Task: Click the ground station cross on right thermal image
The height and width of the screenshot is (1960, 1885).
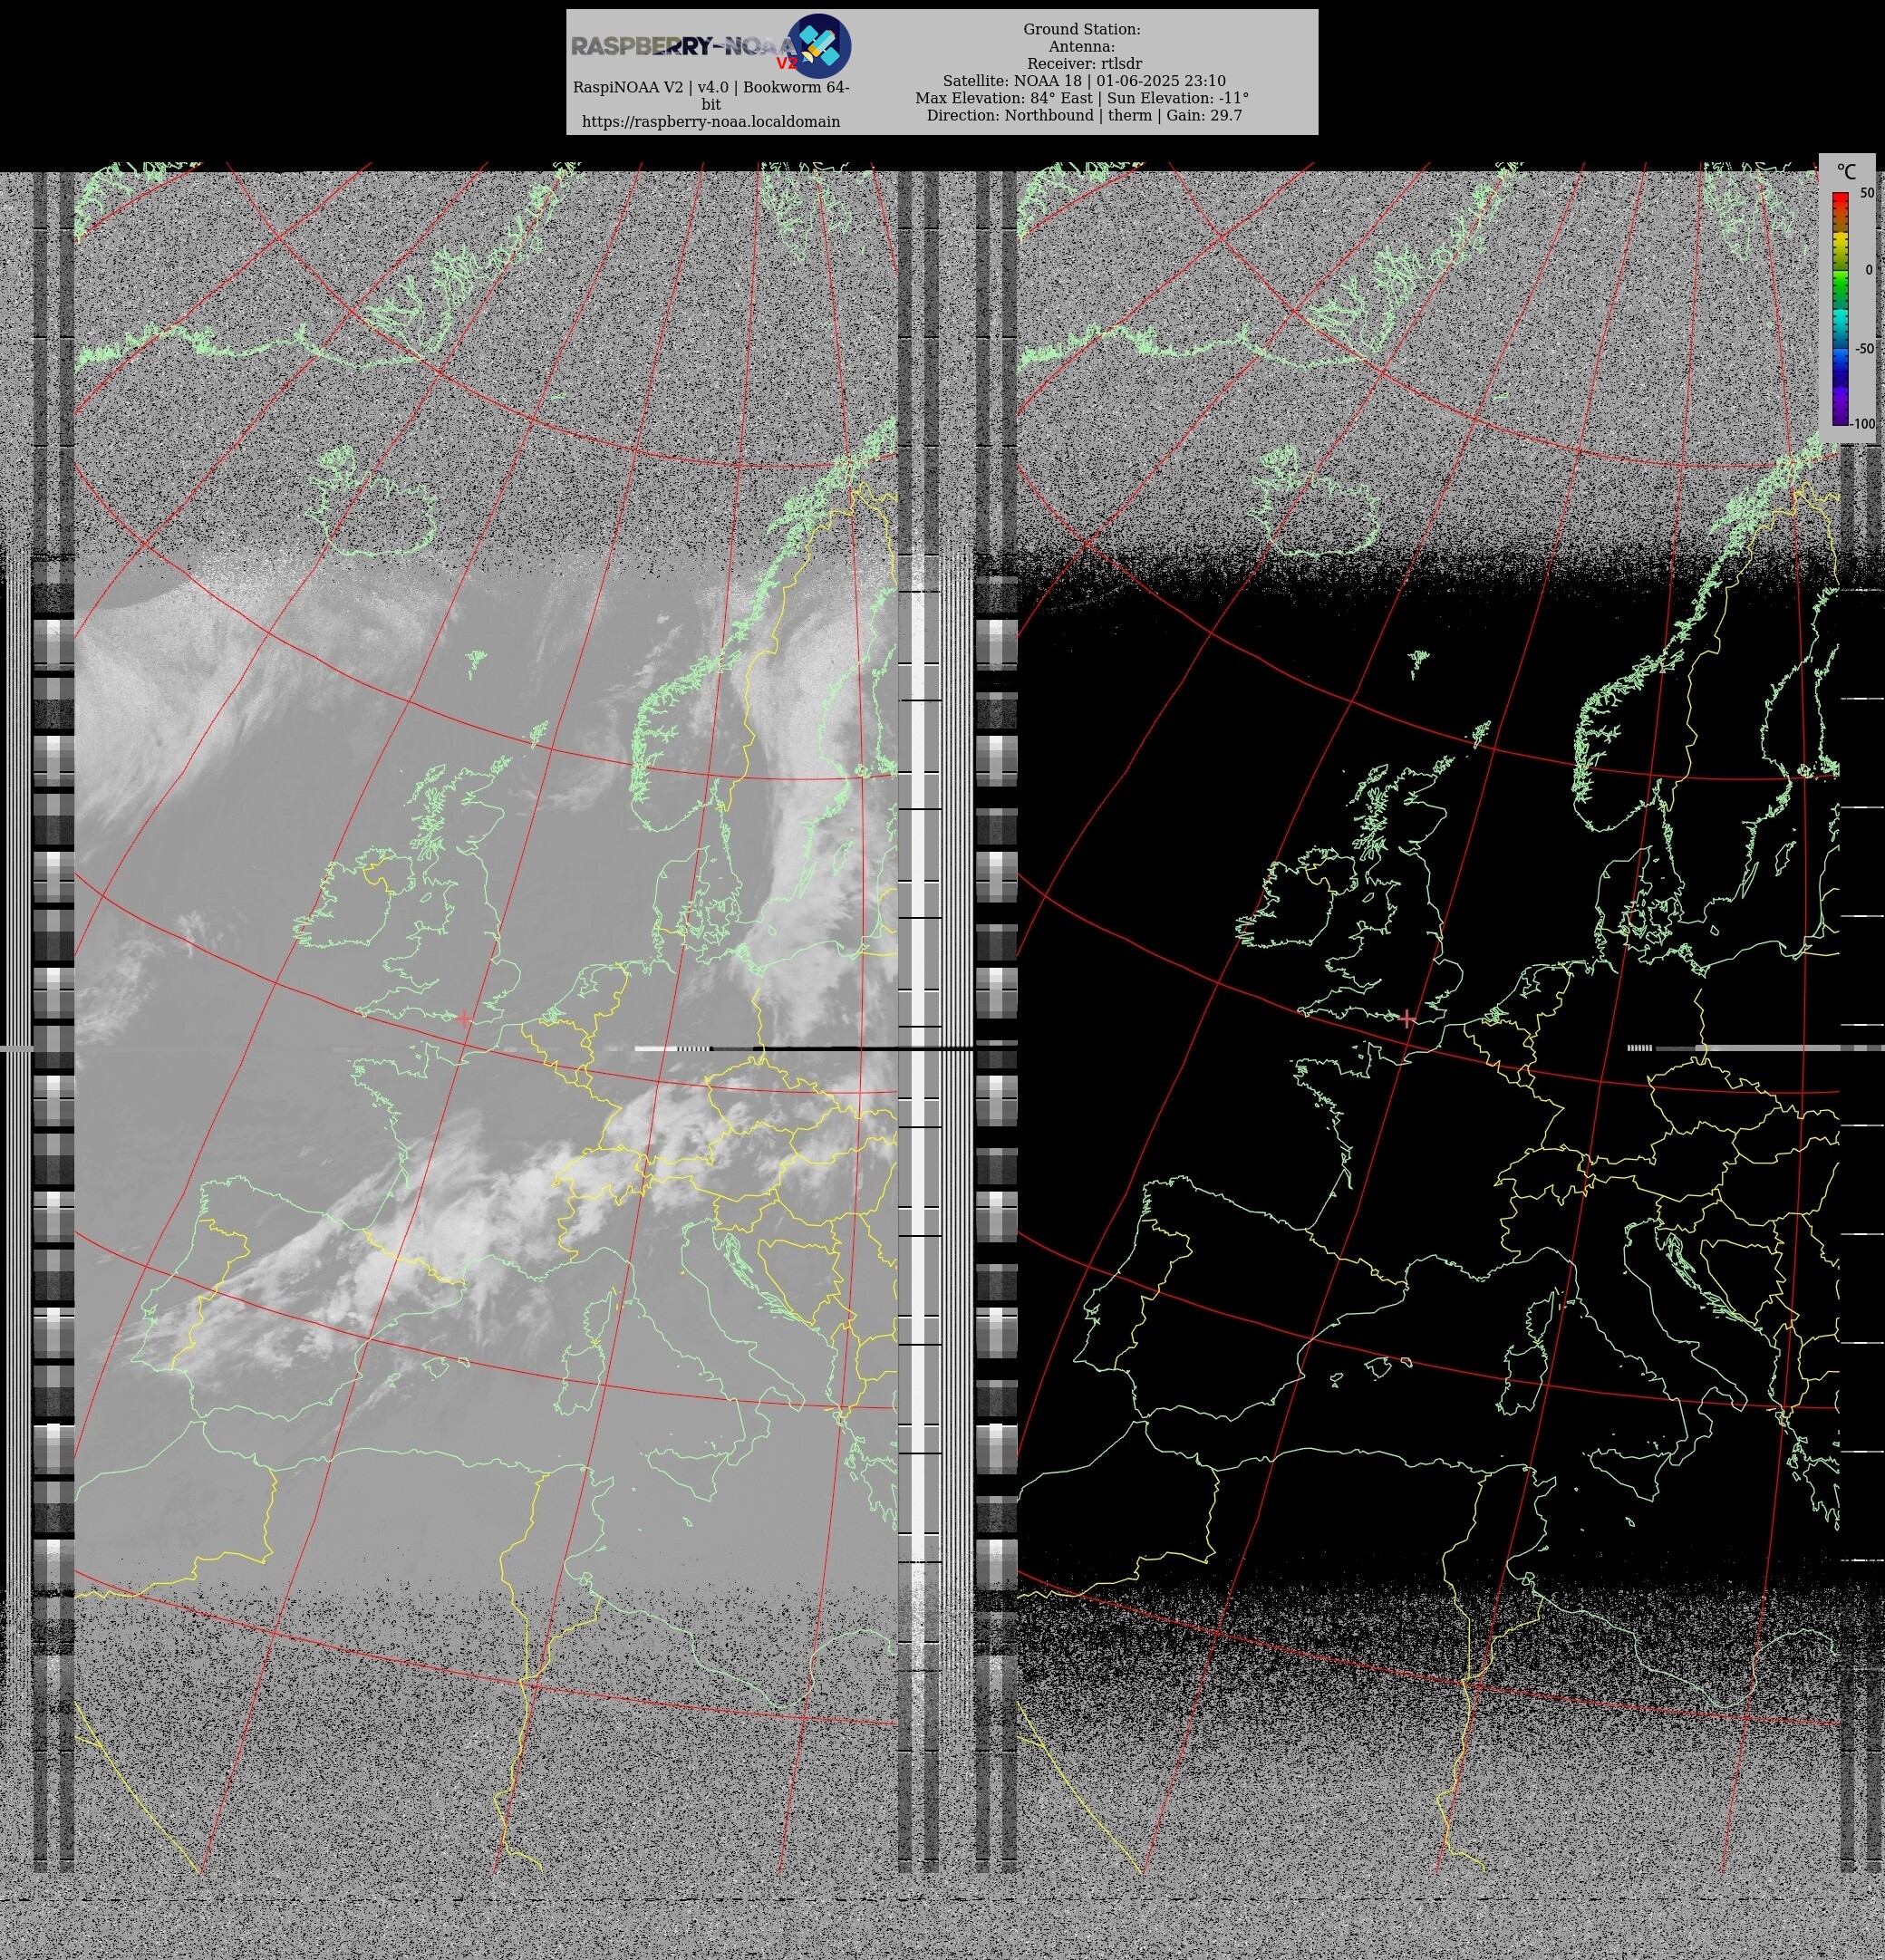Action: [x=1407, y=1019]
